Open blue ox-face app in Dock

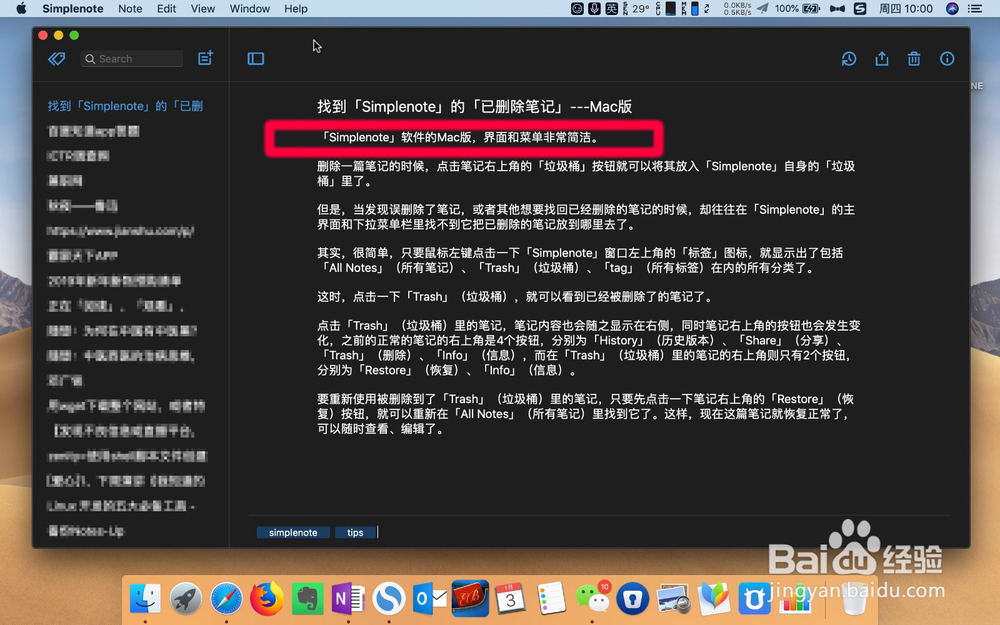point(754,598)
